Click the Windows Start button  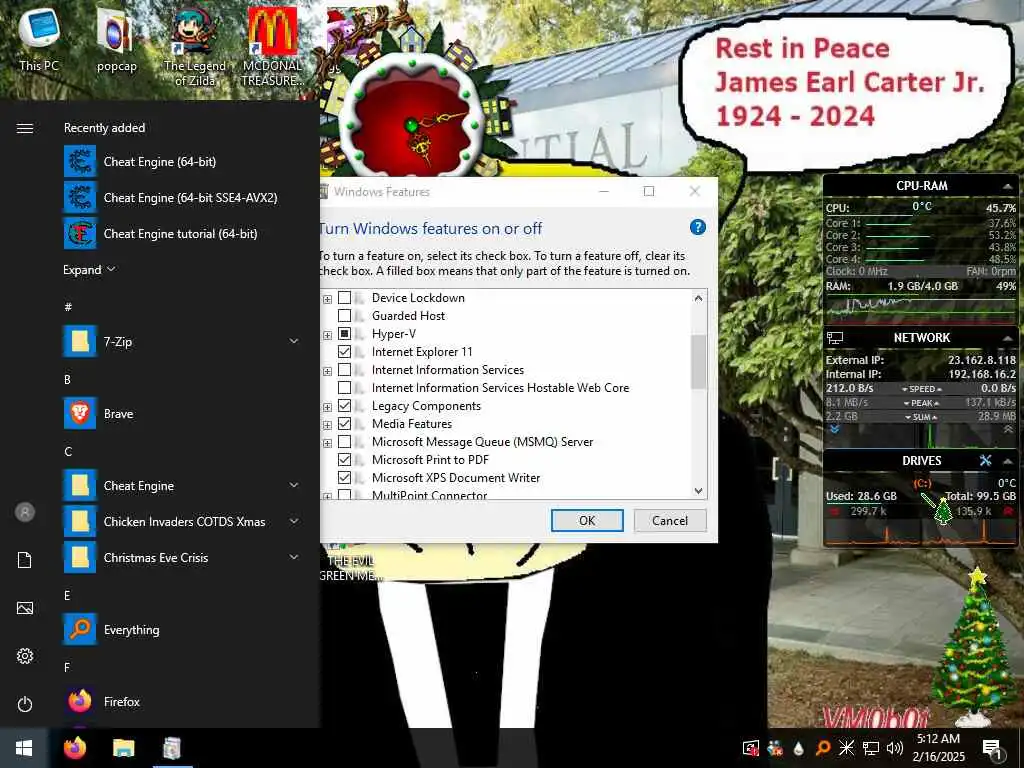point(24,748)
